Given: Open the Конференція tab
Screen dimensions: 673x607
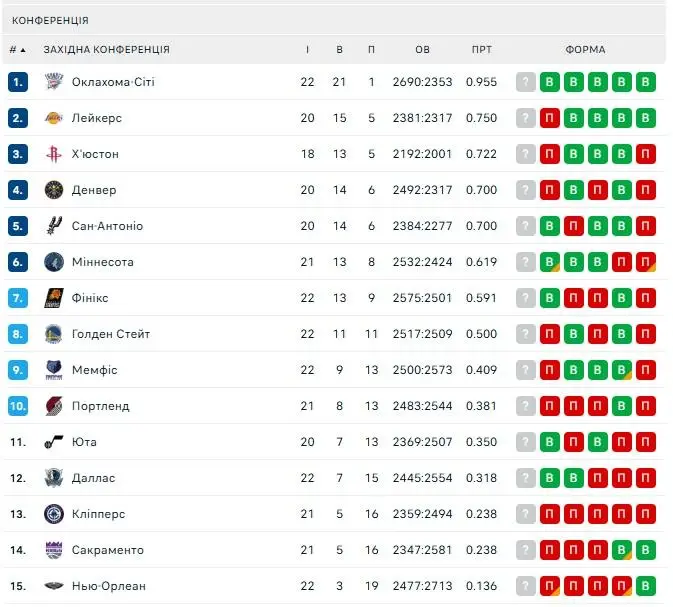Looking at the screenshot, I should tap(50, 20).
